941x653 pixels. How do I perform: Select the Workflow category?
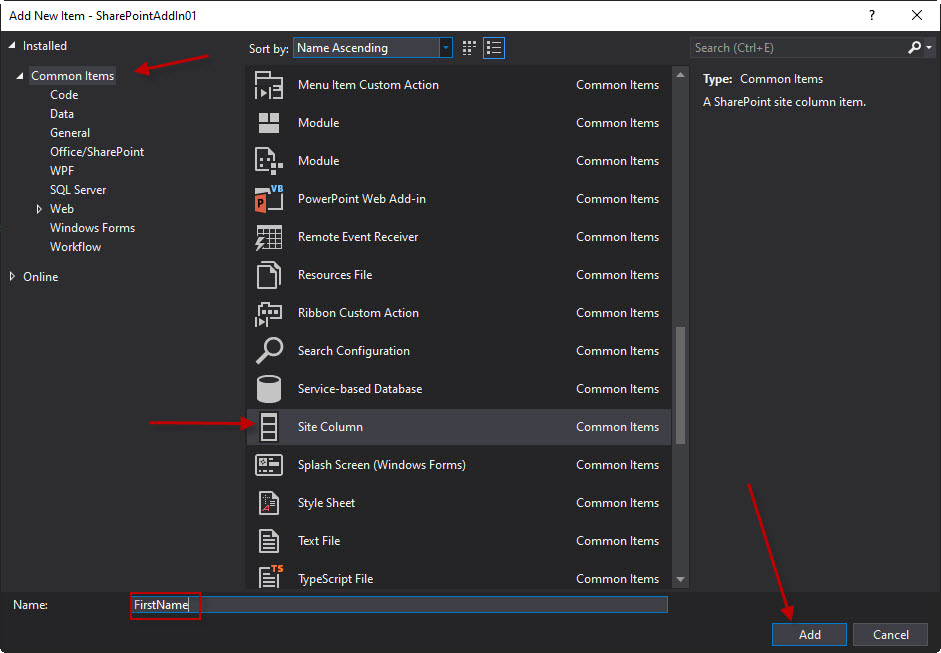point(76,247)
